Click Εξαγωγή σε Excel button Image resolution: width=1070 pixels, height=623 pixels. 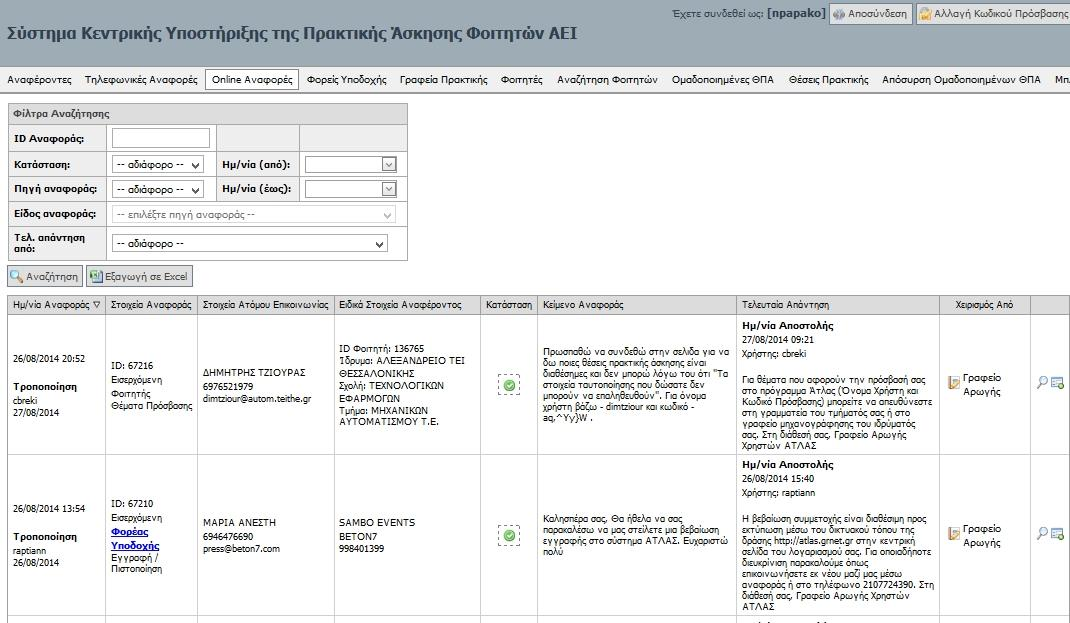(x=139, y=276)
